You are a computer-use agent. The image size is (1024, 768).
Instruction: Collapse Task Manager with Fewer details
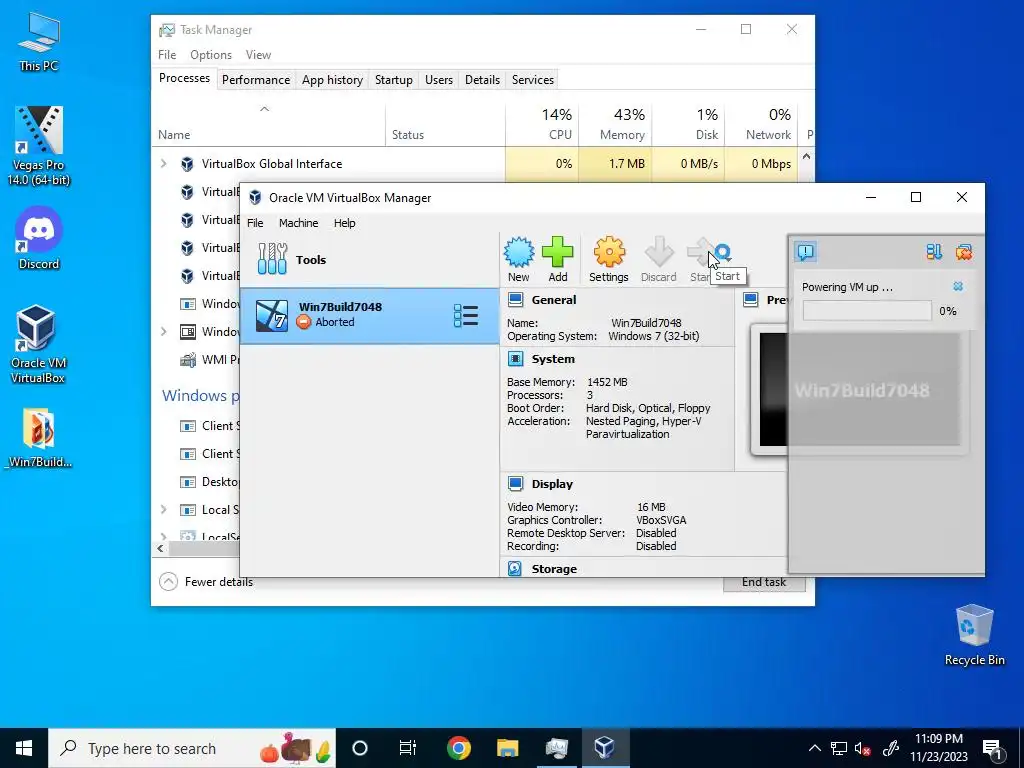click(206, 581)
